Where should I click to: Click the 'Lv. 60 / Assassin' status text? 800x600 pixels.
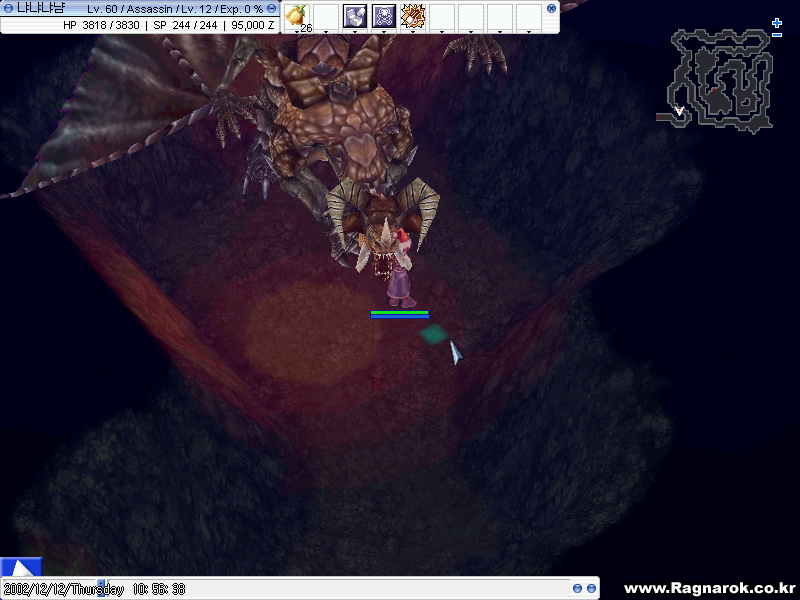click(x=129, y=9)
